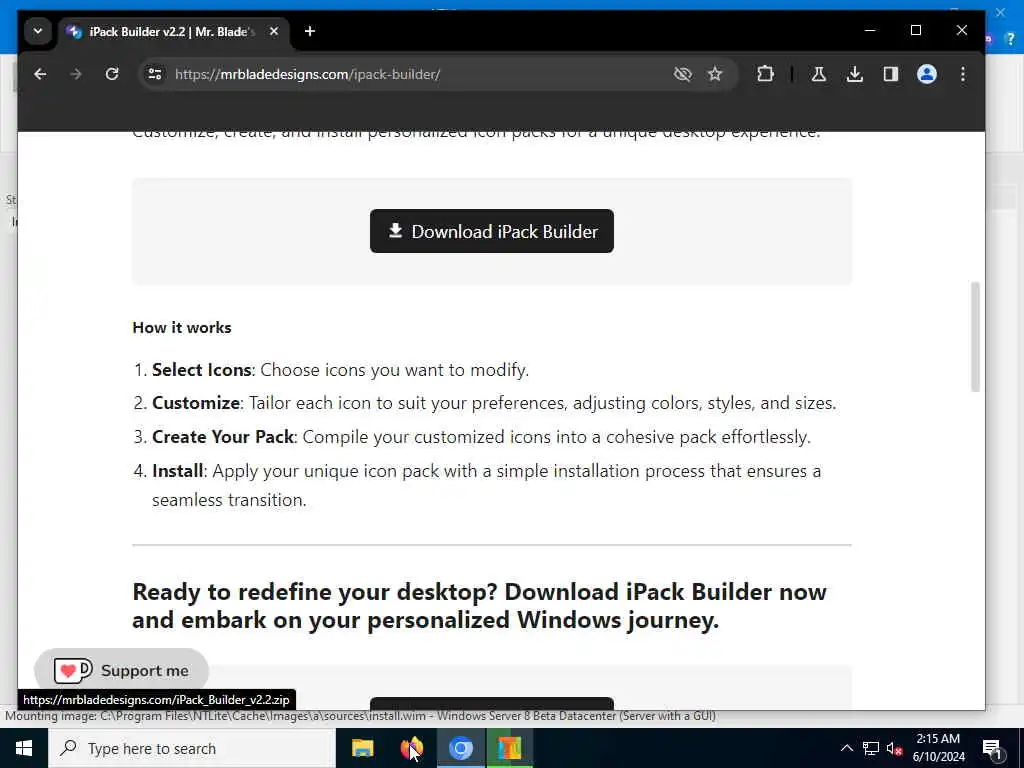Select the iPack Builder v2.2 tab
This screenshot has height=768, width=1024.
pyautogui.click(x=172, y=31)
